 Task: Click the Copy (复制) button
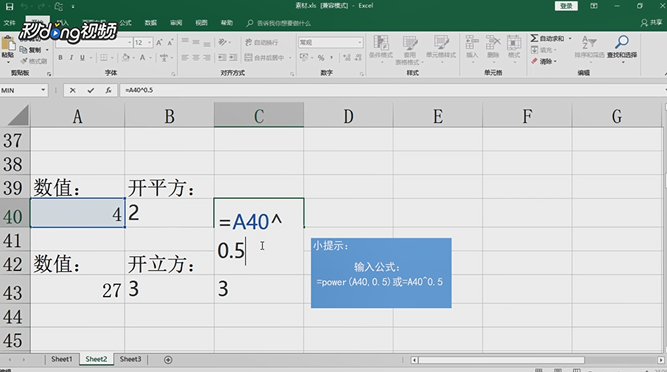(x=31, y=50)
